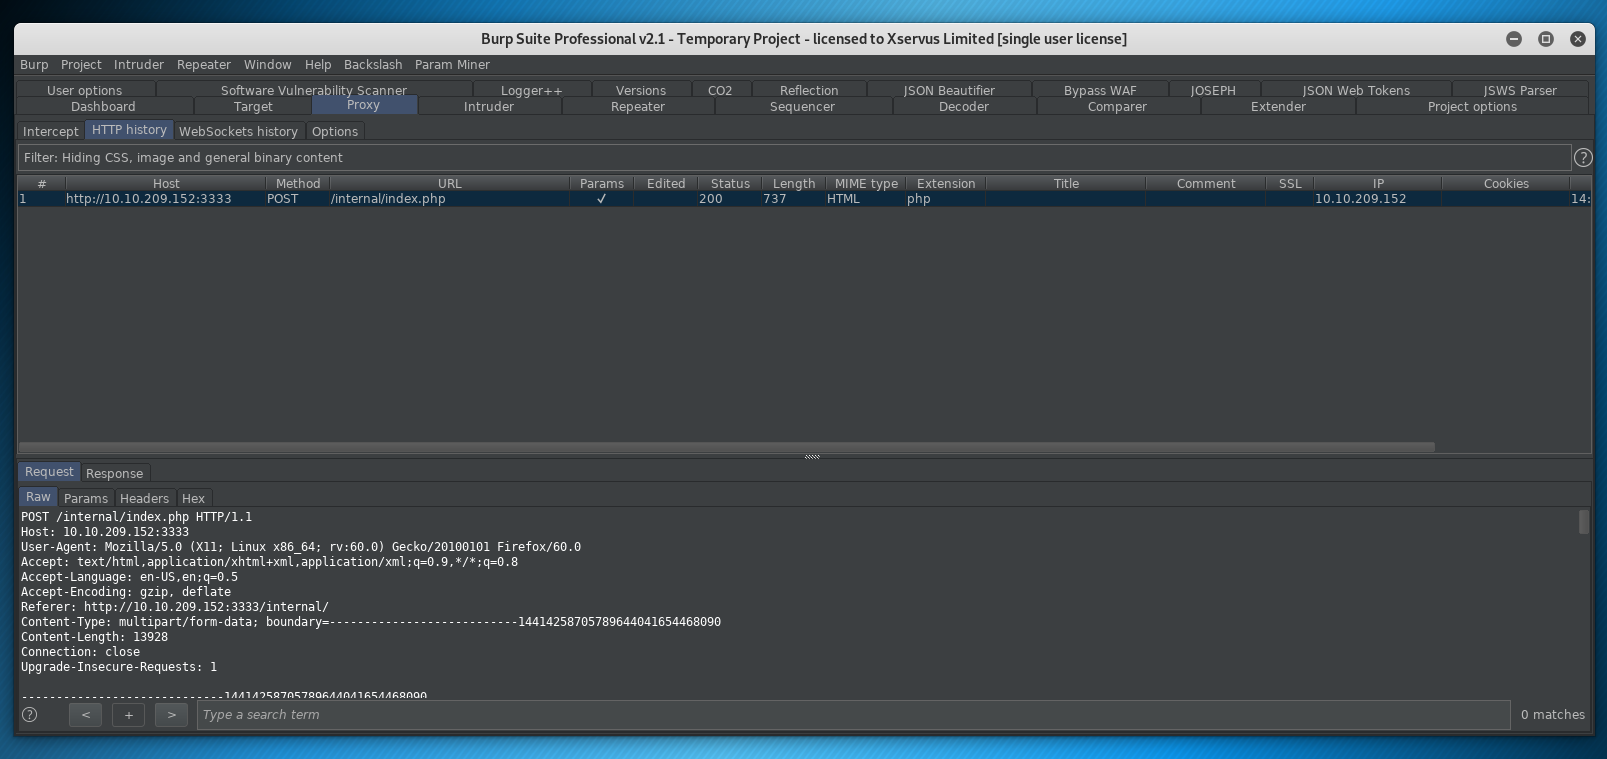1607x759 pixels.
Task: Show the Response tab
Action: pyautogui.click(x=114, y=473)
